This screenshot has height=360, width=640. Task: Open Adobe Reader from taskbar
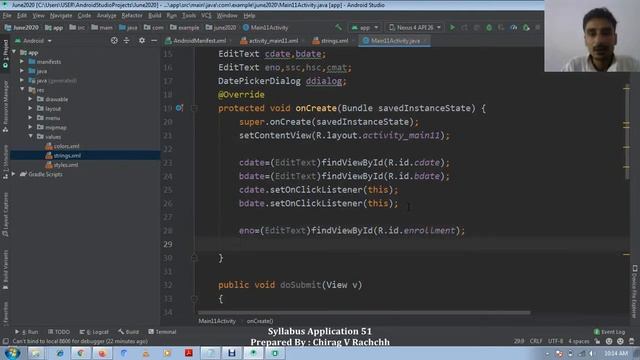pyautogui.click(x=189, y=353)
